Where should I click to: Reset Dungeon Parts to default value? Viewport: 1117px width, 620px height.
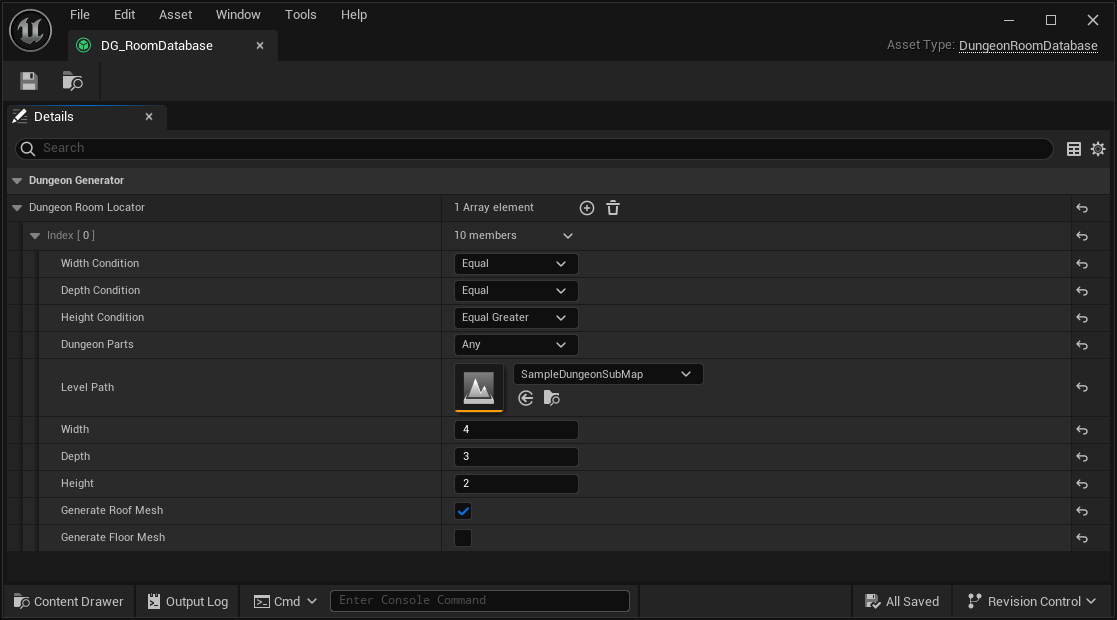(x=1082, y=346)
